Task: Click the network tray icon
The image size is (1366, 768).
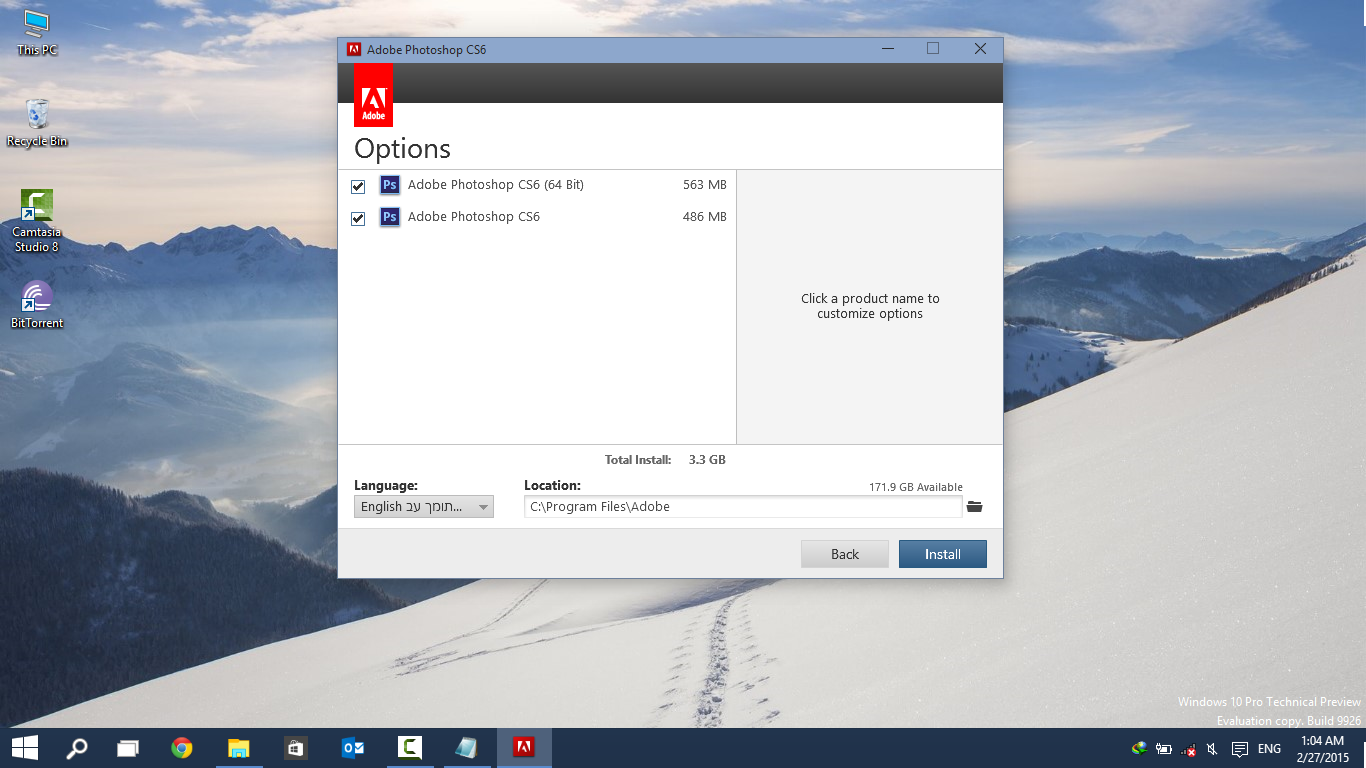Action: [1189, 749]
